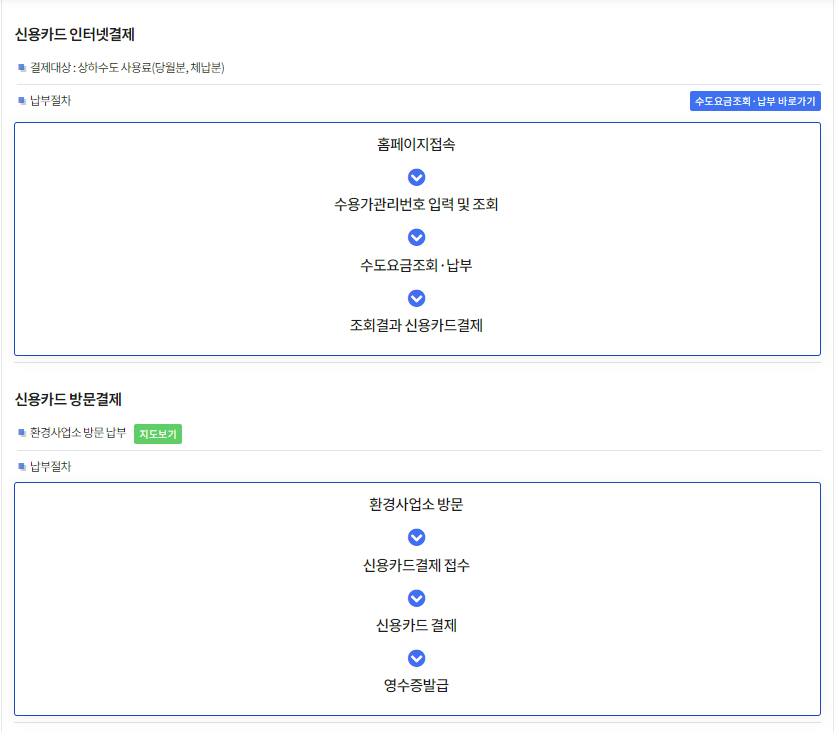Click the blue arrow icon above 조회결과 신용카드결제
The height and width of the screenshot is (732, 836).
416,297
